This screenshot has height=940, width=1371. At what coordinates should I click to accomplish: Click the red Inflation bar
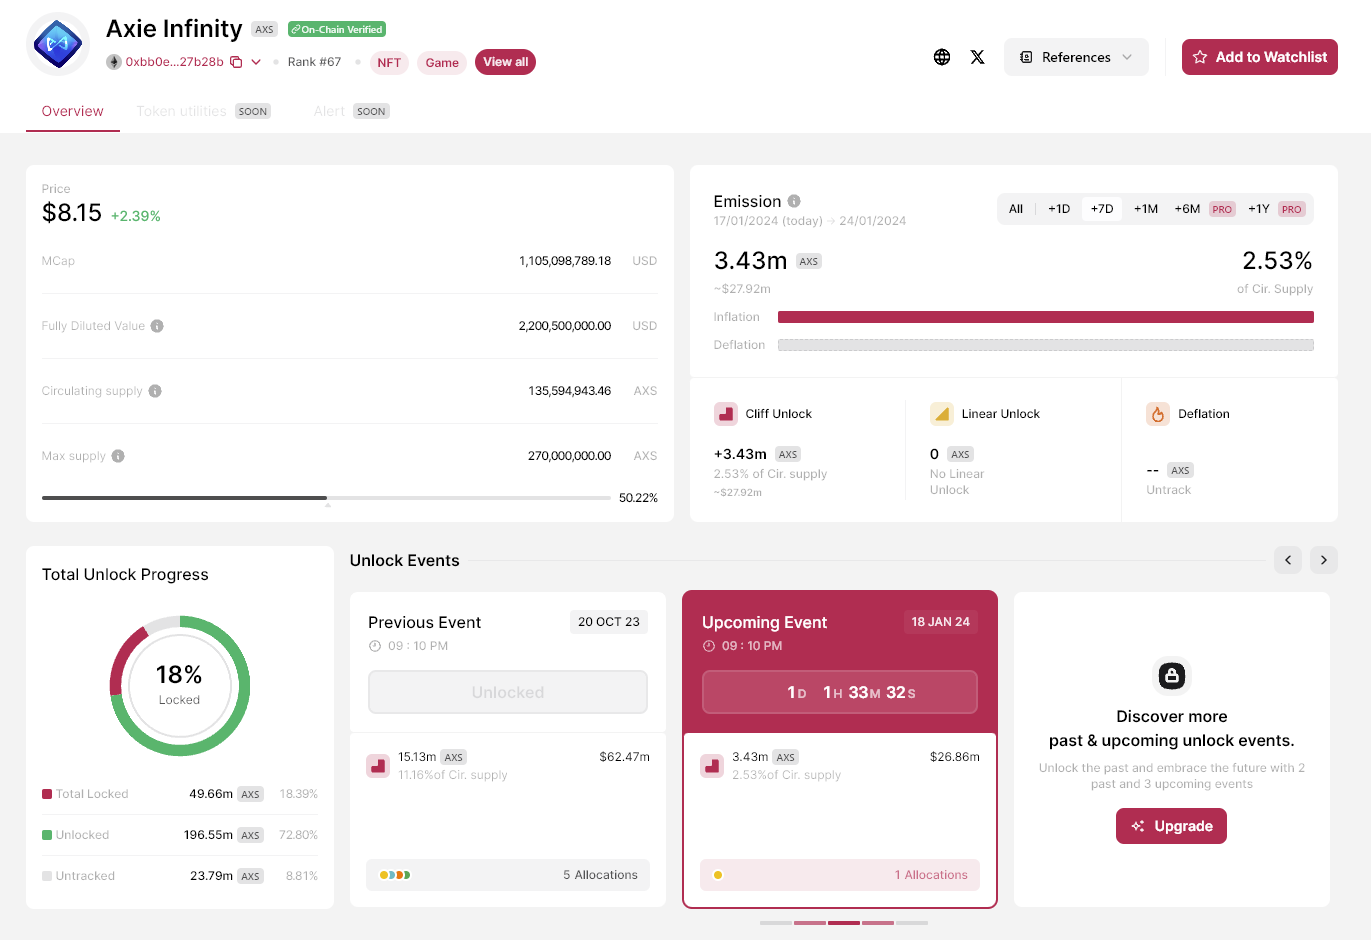coord(1045,317)
